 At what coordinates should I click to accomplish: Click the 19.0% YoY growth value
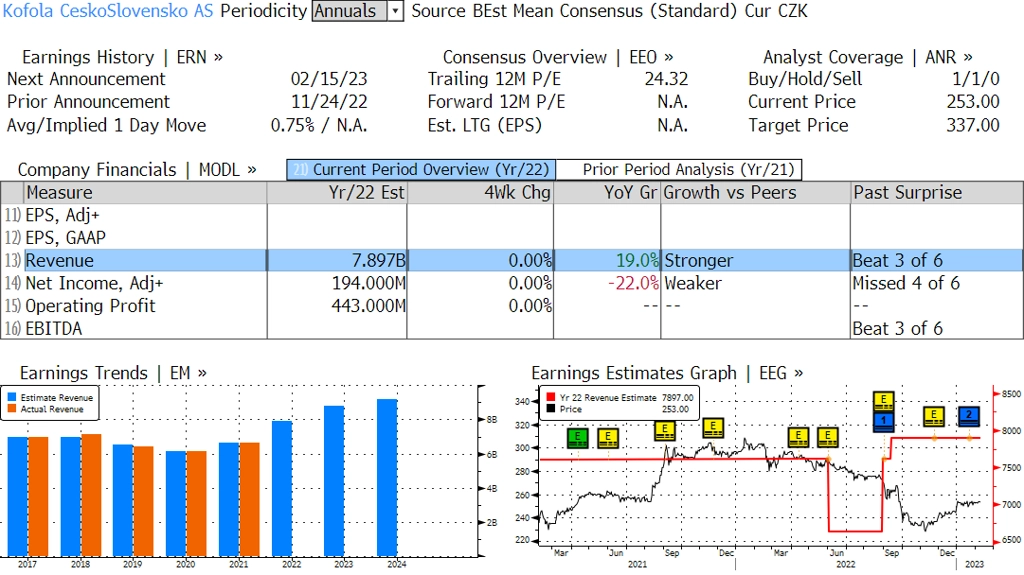pyautogui.click(x=637, y=260)
